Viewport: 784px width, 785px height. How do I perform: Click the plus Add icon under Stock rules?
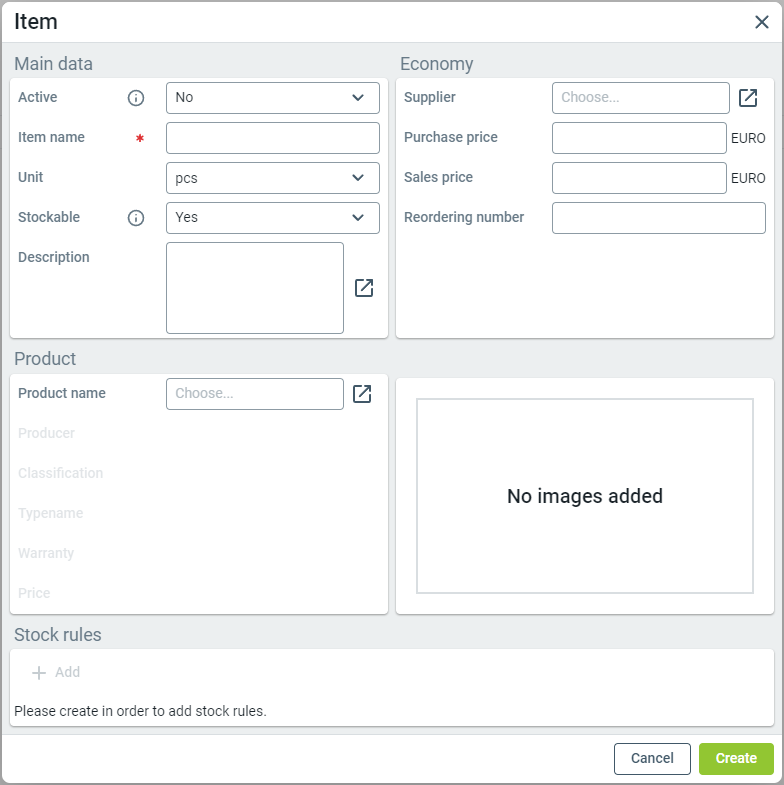tap(40, 673)
